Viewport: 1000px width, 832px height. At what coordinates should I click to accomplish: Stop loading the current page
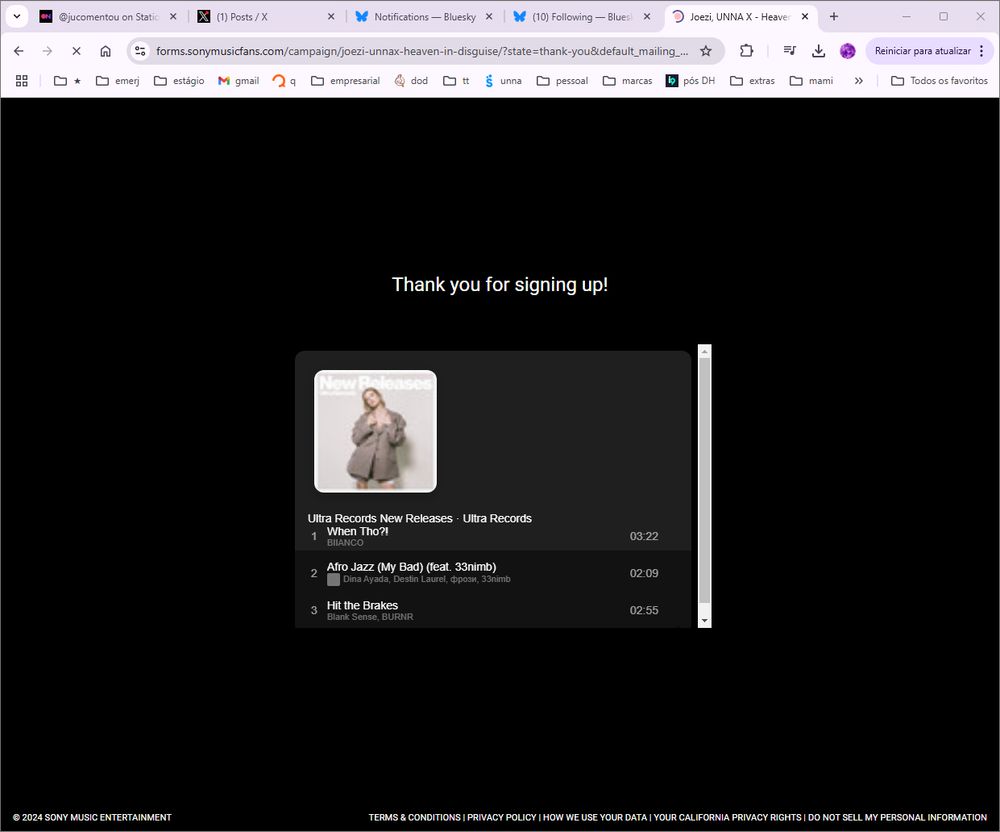[x=76, y=51]
